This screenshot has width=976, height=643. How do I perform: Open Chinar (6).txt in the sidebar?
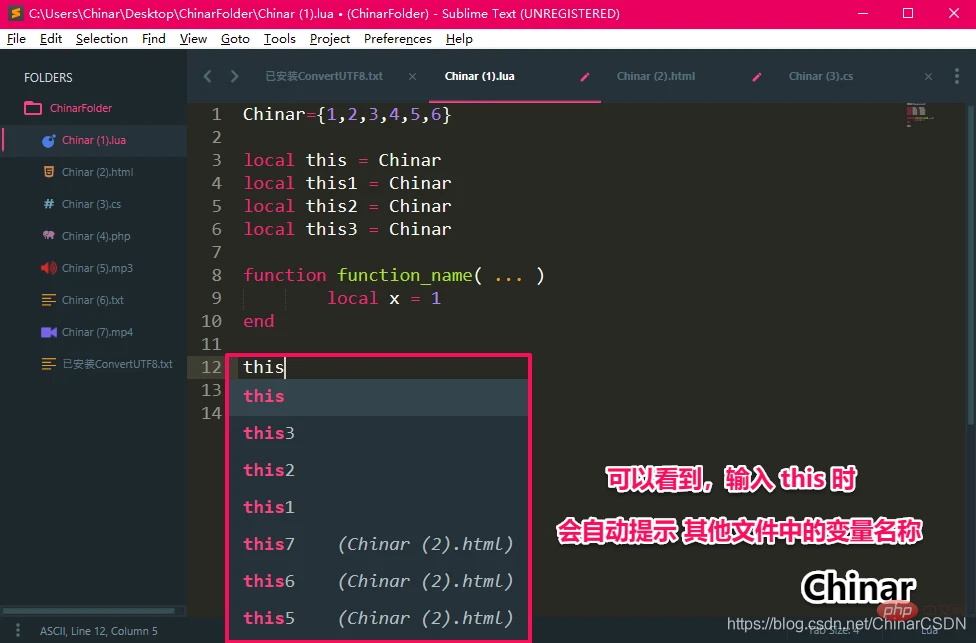93,300
